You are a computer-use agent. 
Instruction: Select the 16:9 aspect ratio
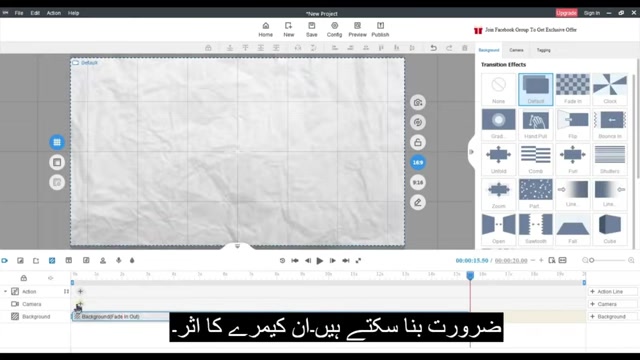pyautogui.click(x=418, y=162)
